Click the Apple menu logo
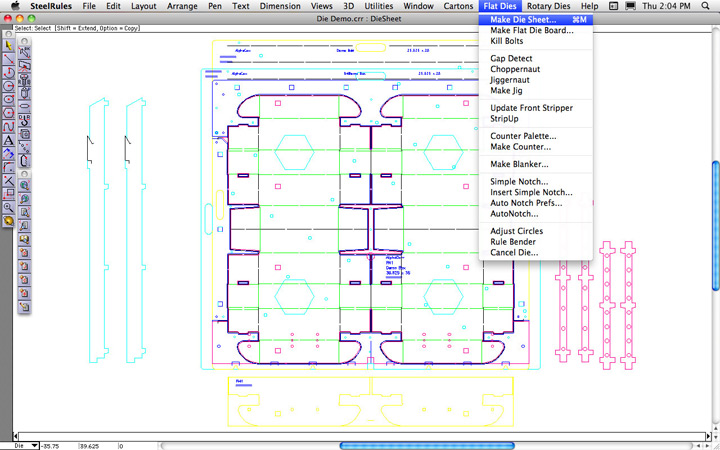Viewport: 720px width, 450px height. (13, 6)
